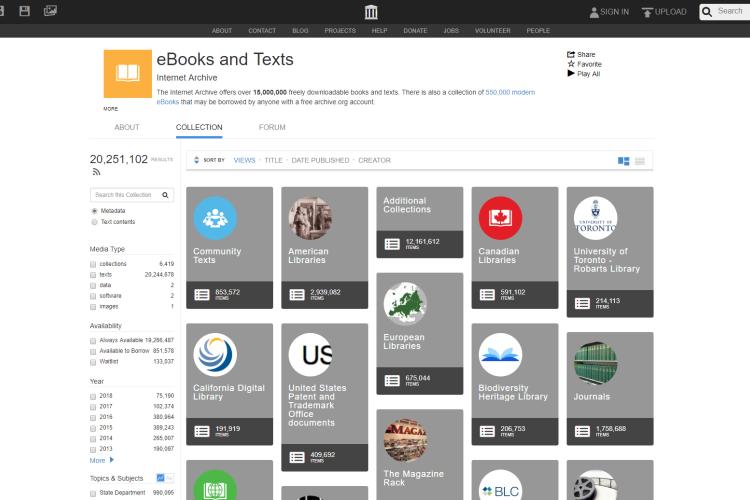Open the American Libraries circle image
Screen dimensions: 750x500
point(310,218)
